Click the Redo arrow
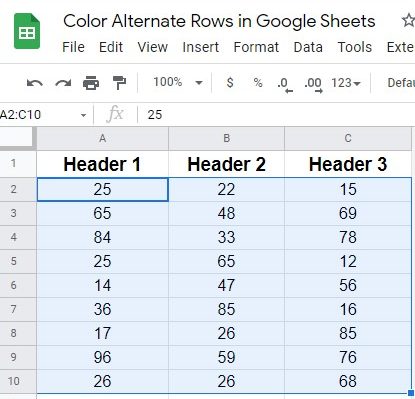This screenshot has height=399, width=415. pyautogui.click(x=63, y=83)
